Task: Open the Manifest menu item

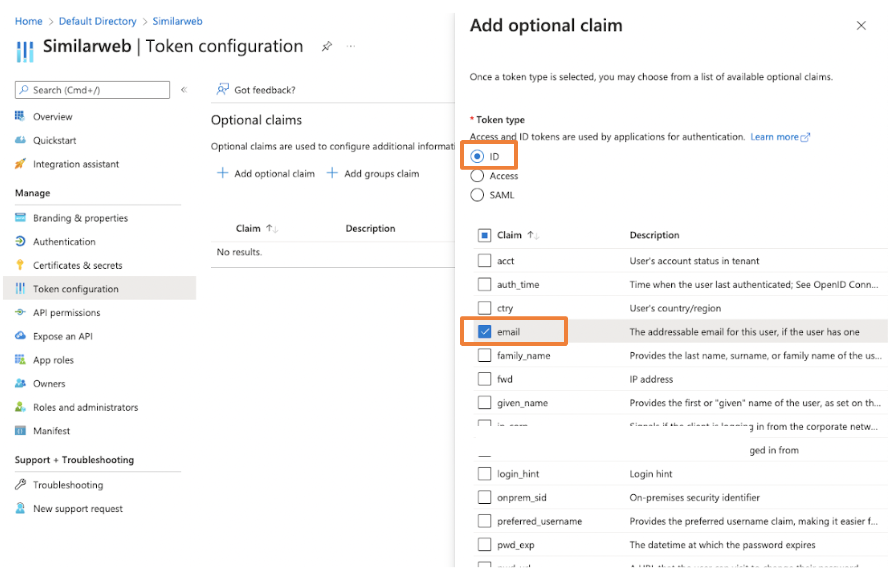Action: (x=51, y=431)
